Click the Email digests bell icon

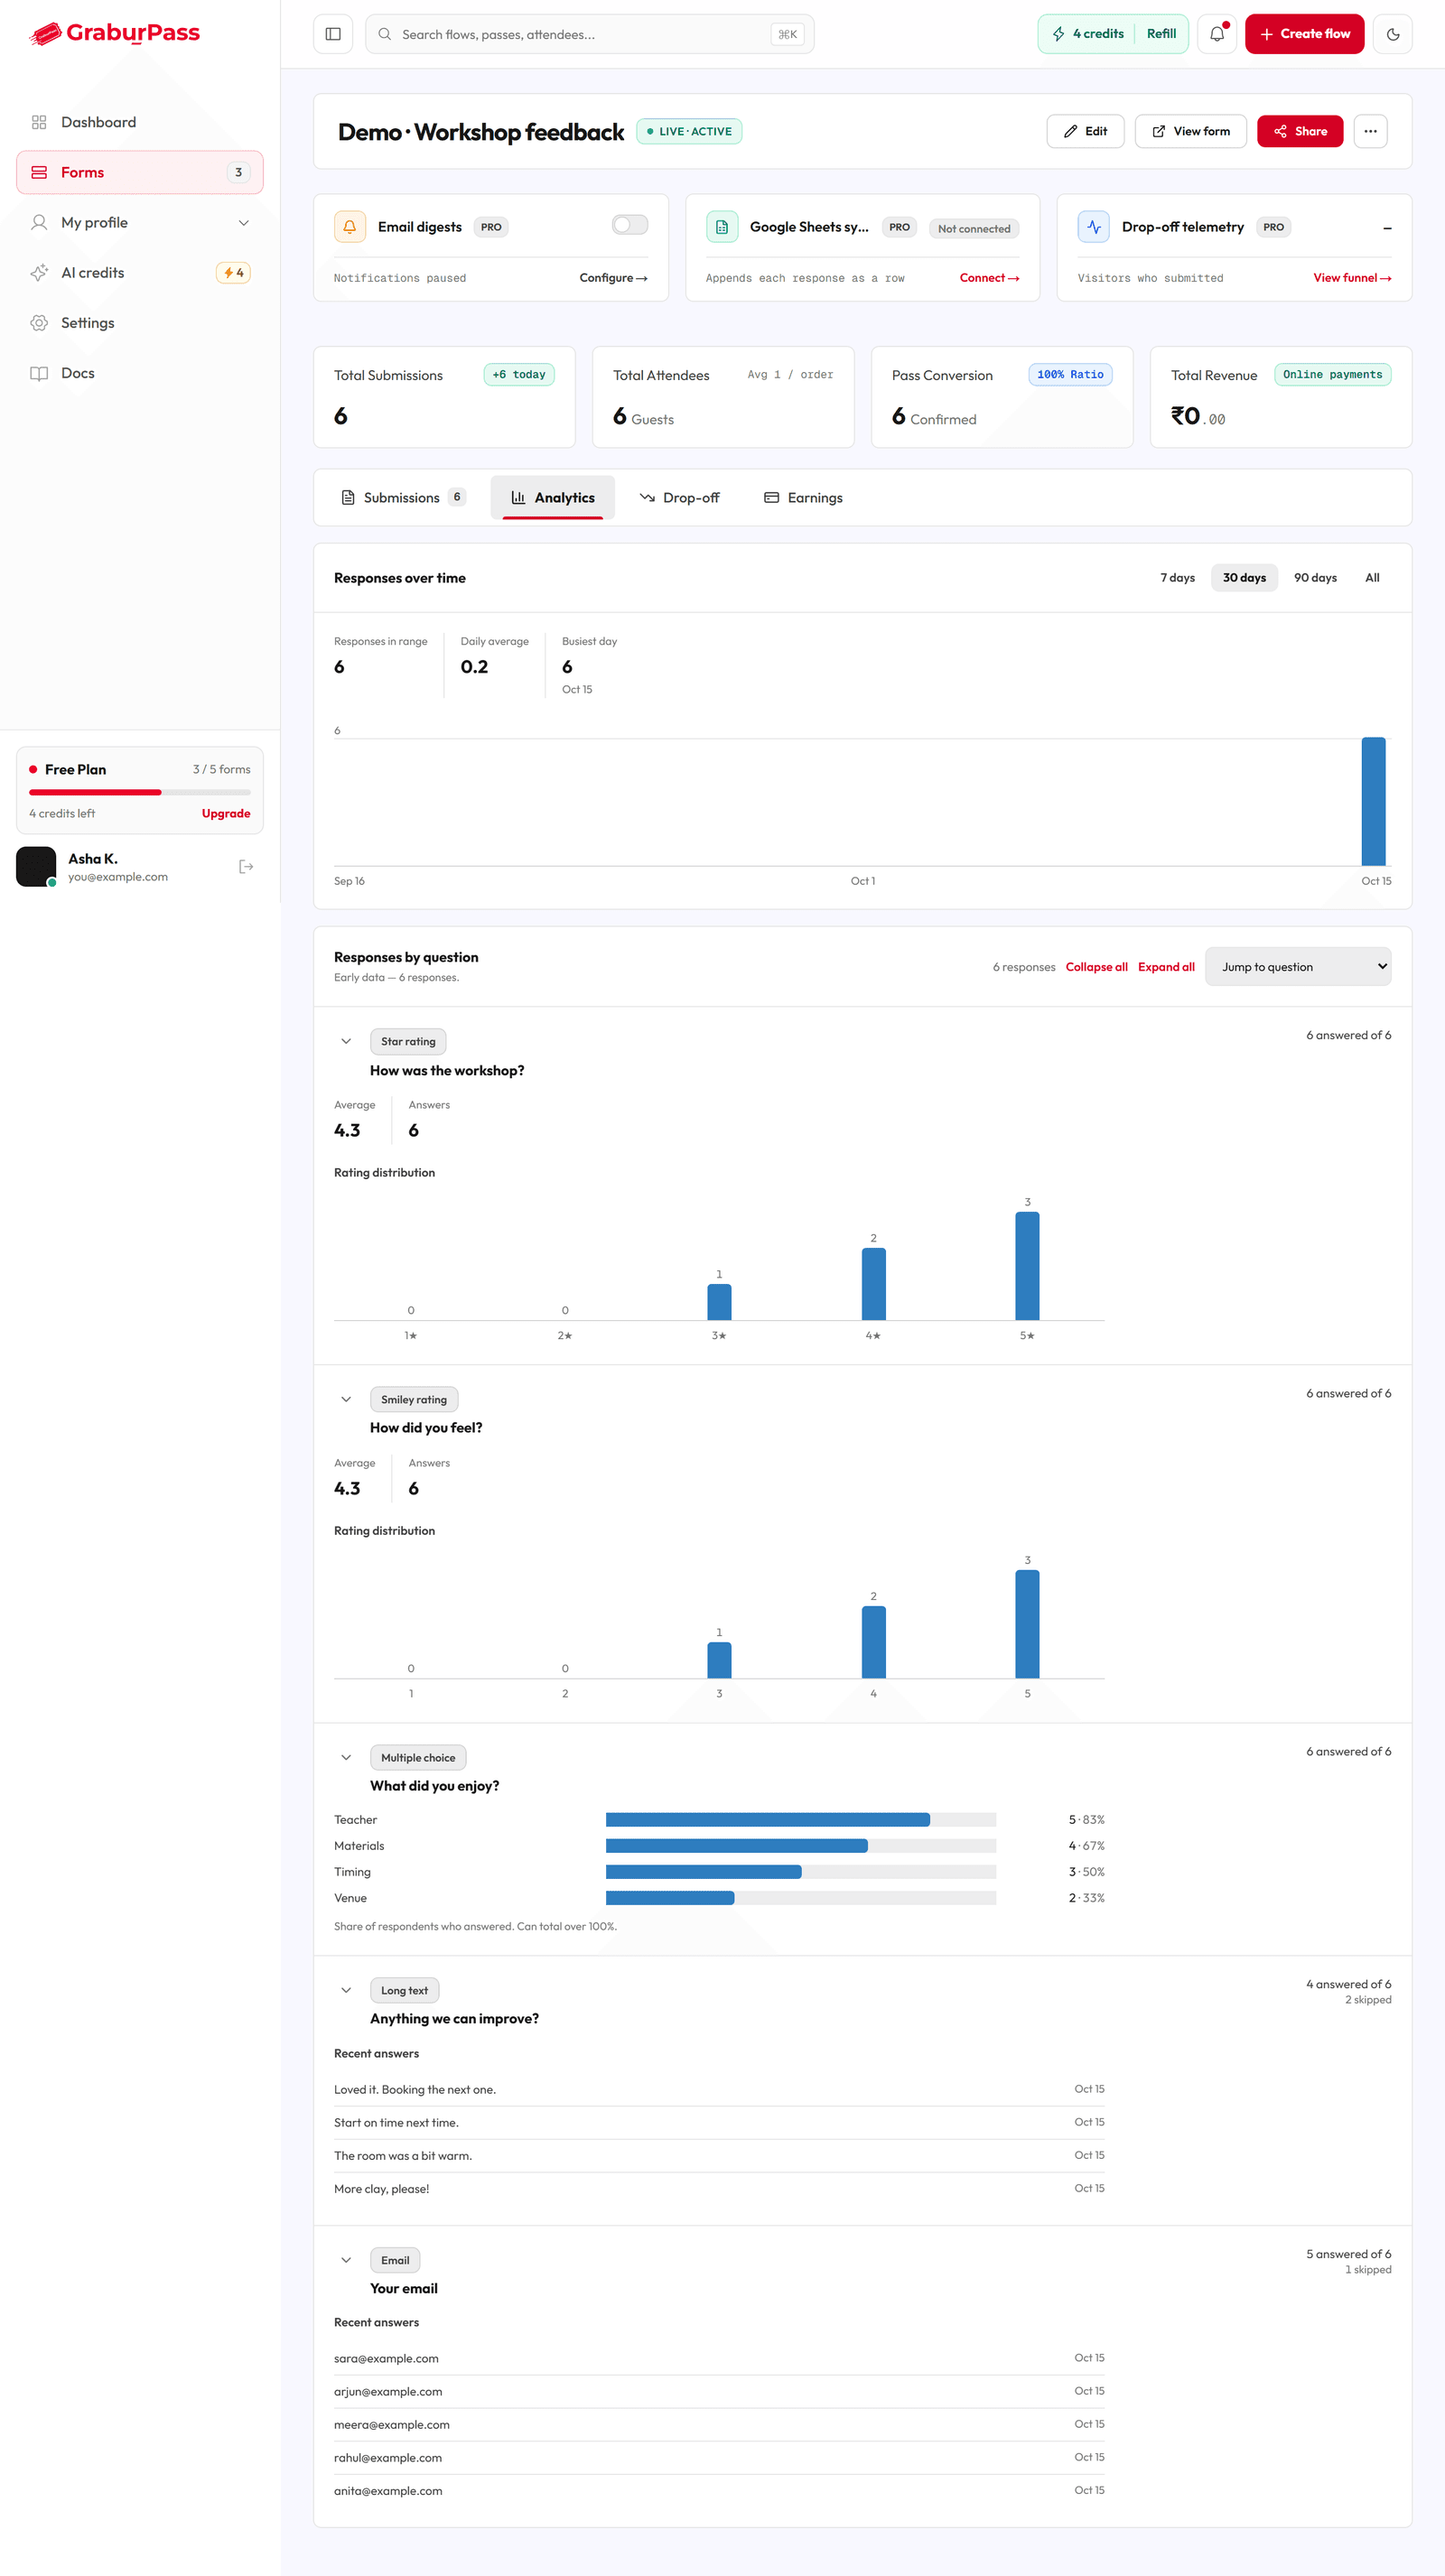(x=350, y=227)
